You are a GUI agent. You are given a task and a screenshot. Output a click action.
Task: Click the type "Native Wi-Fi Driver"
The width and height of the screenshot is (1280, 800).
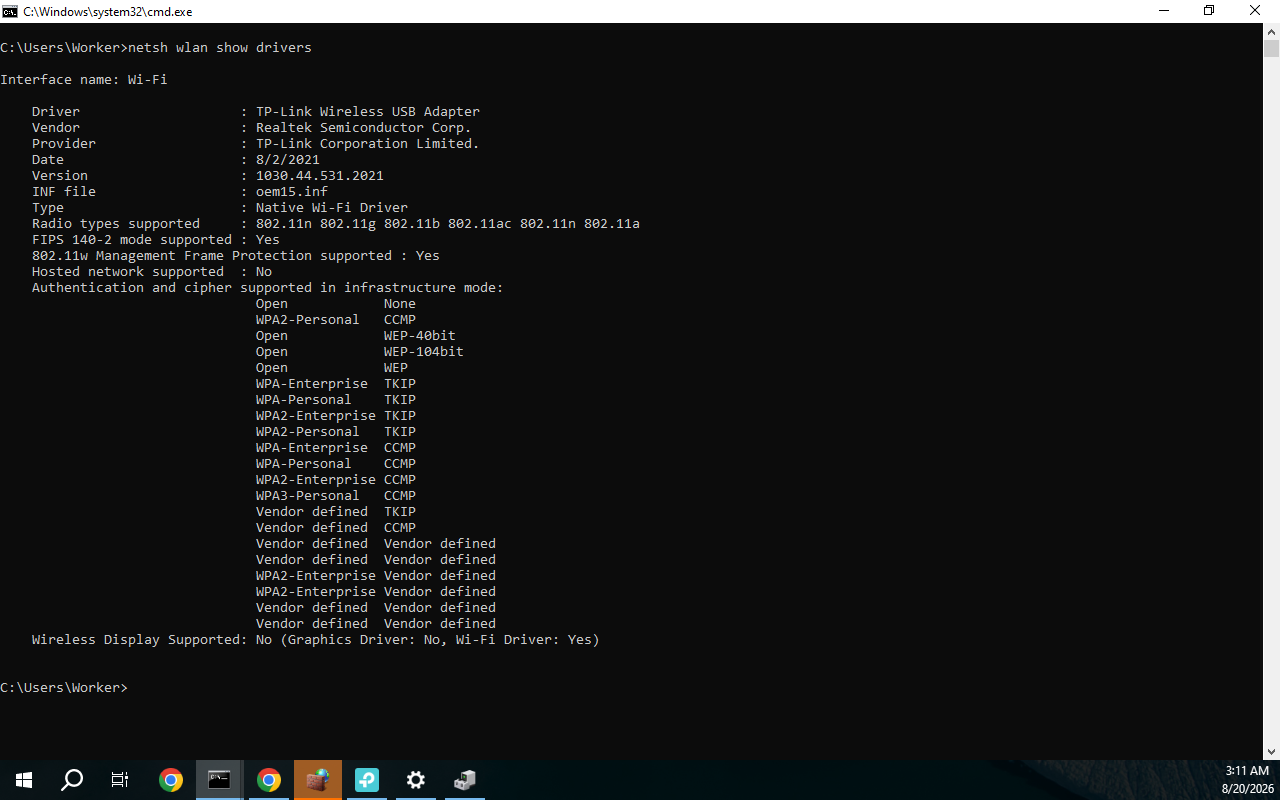pyautogui.click(x=332, y=208)
